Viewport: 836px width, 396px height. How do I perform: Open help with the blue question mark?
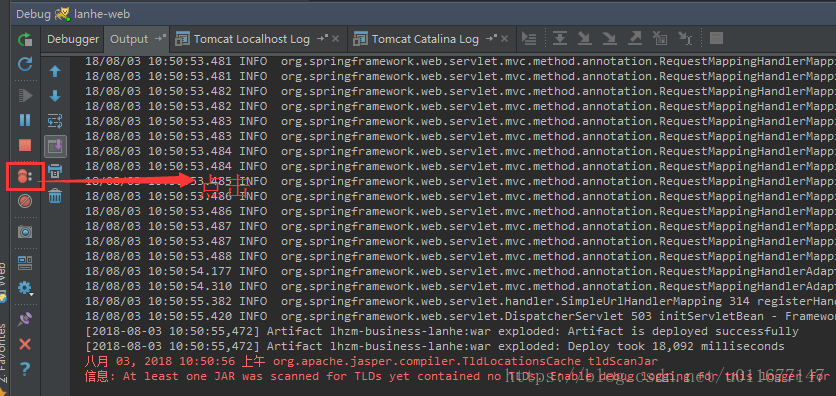click(25, 368)
